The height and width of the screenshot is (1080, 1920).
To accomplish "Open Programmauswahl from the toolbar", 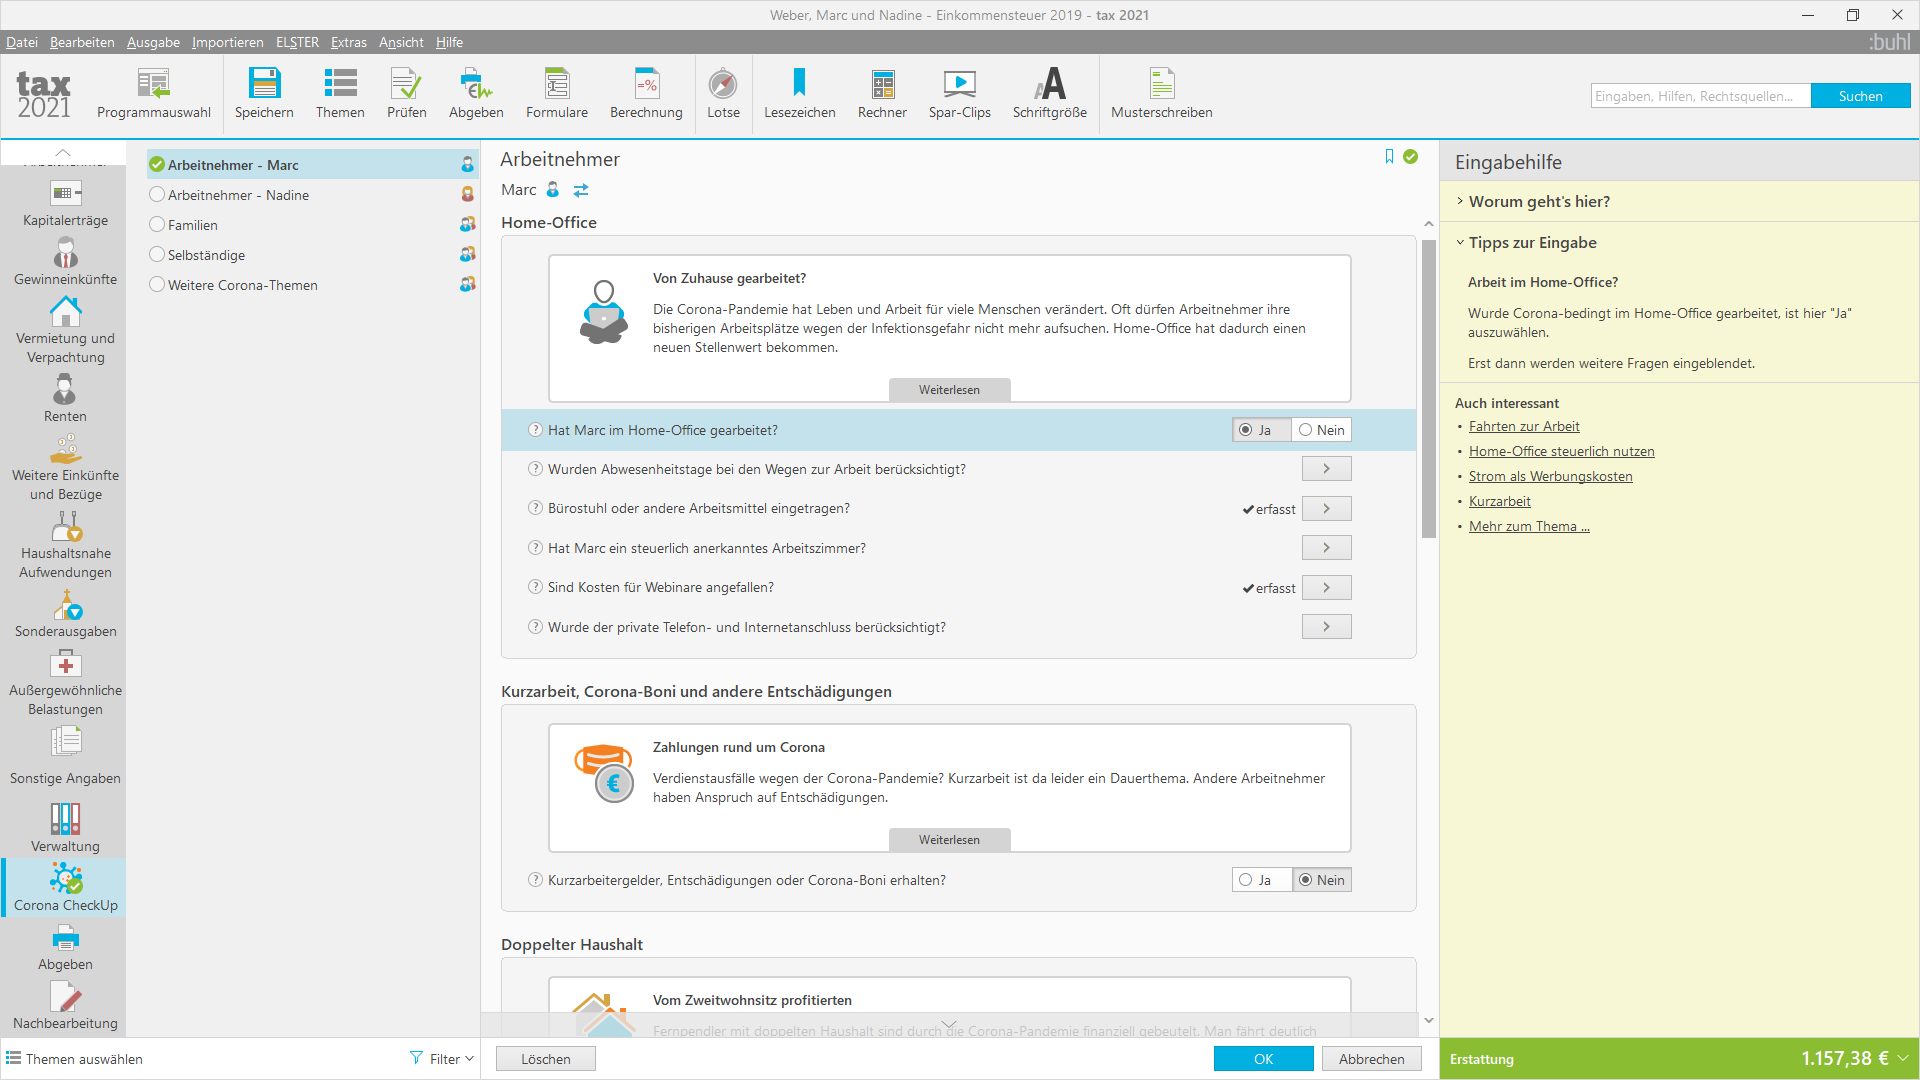I will (x=154, y=94).
